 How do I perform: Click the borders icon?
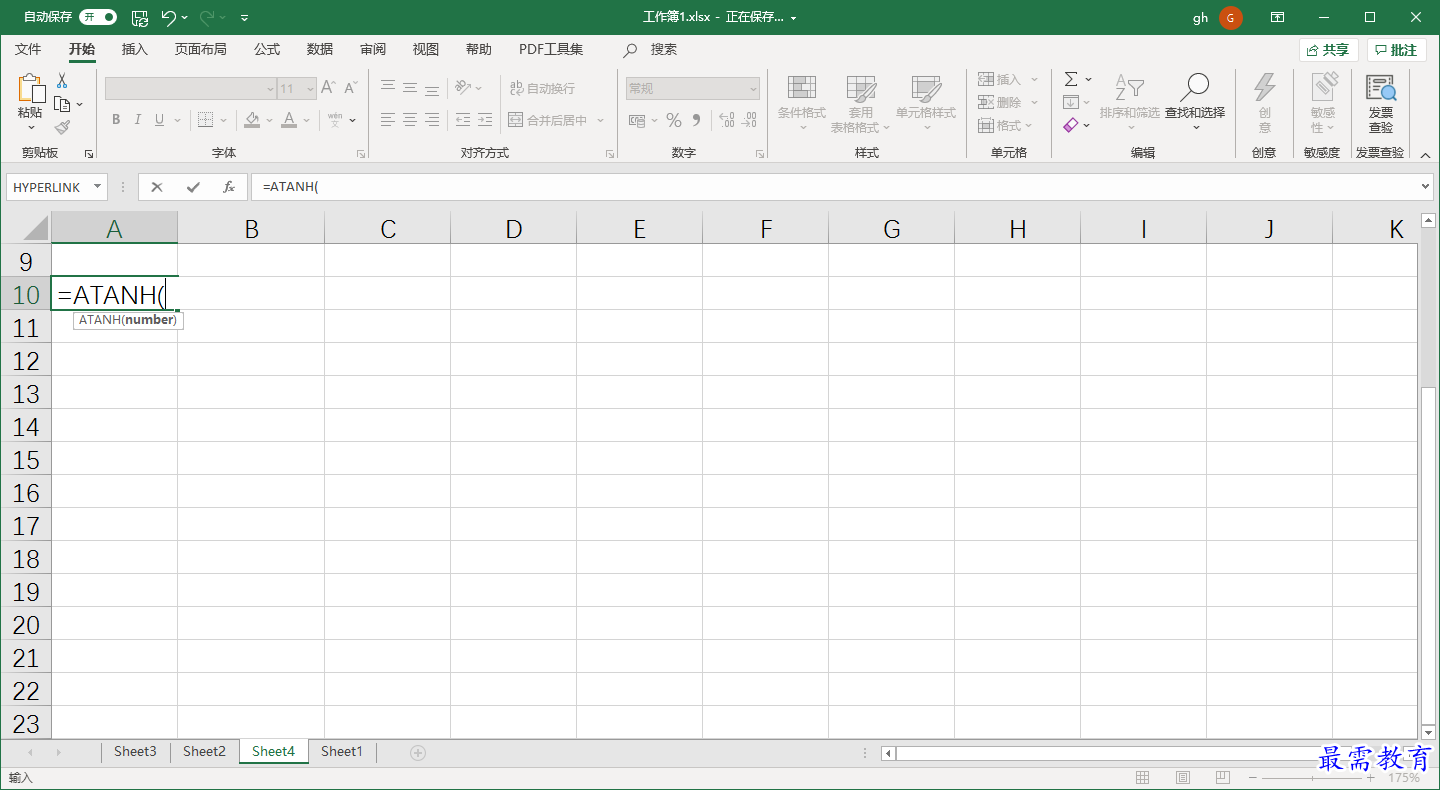205,120
